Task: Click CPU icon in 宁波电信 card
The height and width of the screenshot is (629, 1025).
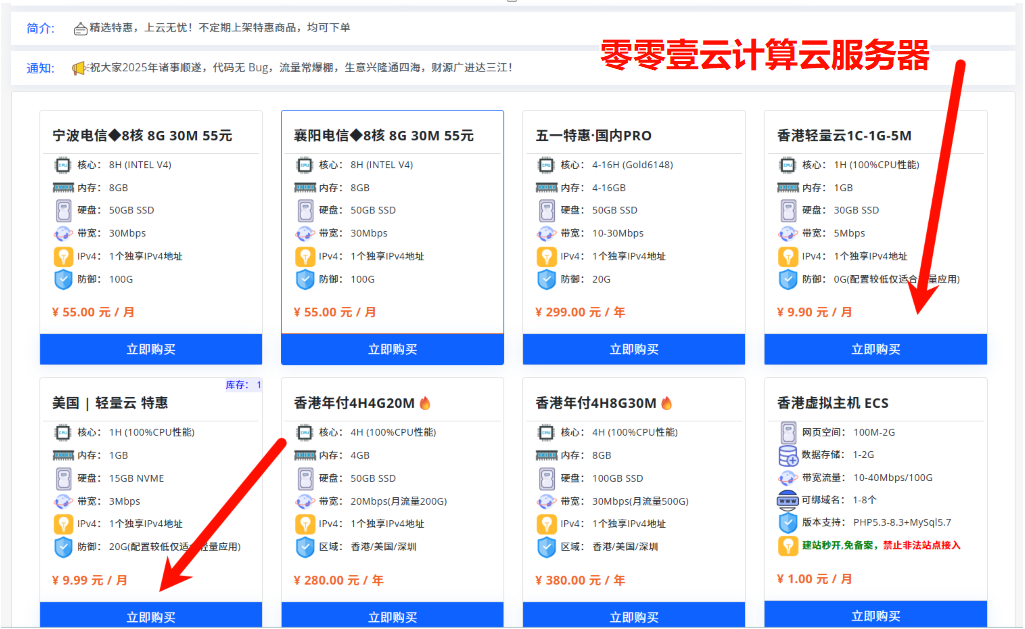Action: pyautogui.click(x=63, y=165)
